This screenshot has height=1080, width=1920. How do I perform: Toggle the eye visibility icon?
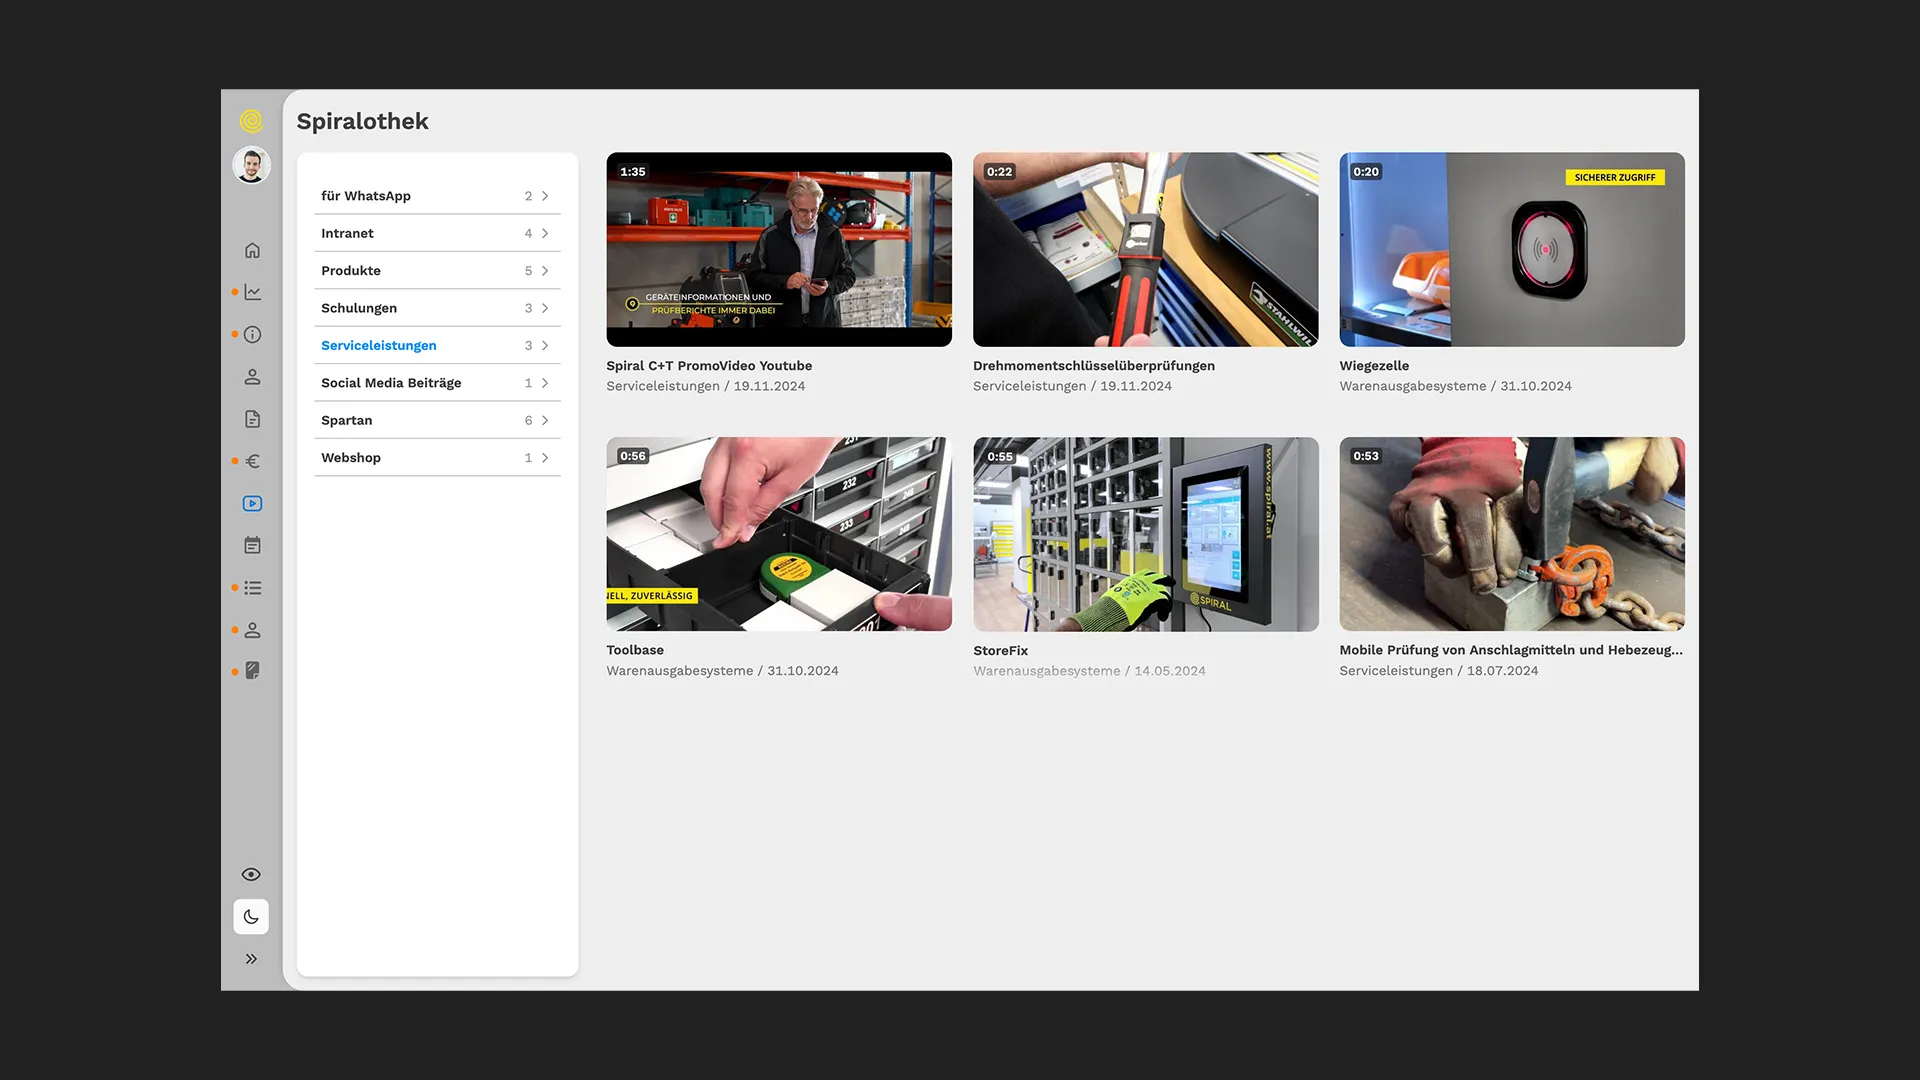tap(251, 874)
